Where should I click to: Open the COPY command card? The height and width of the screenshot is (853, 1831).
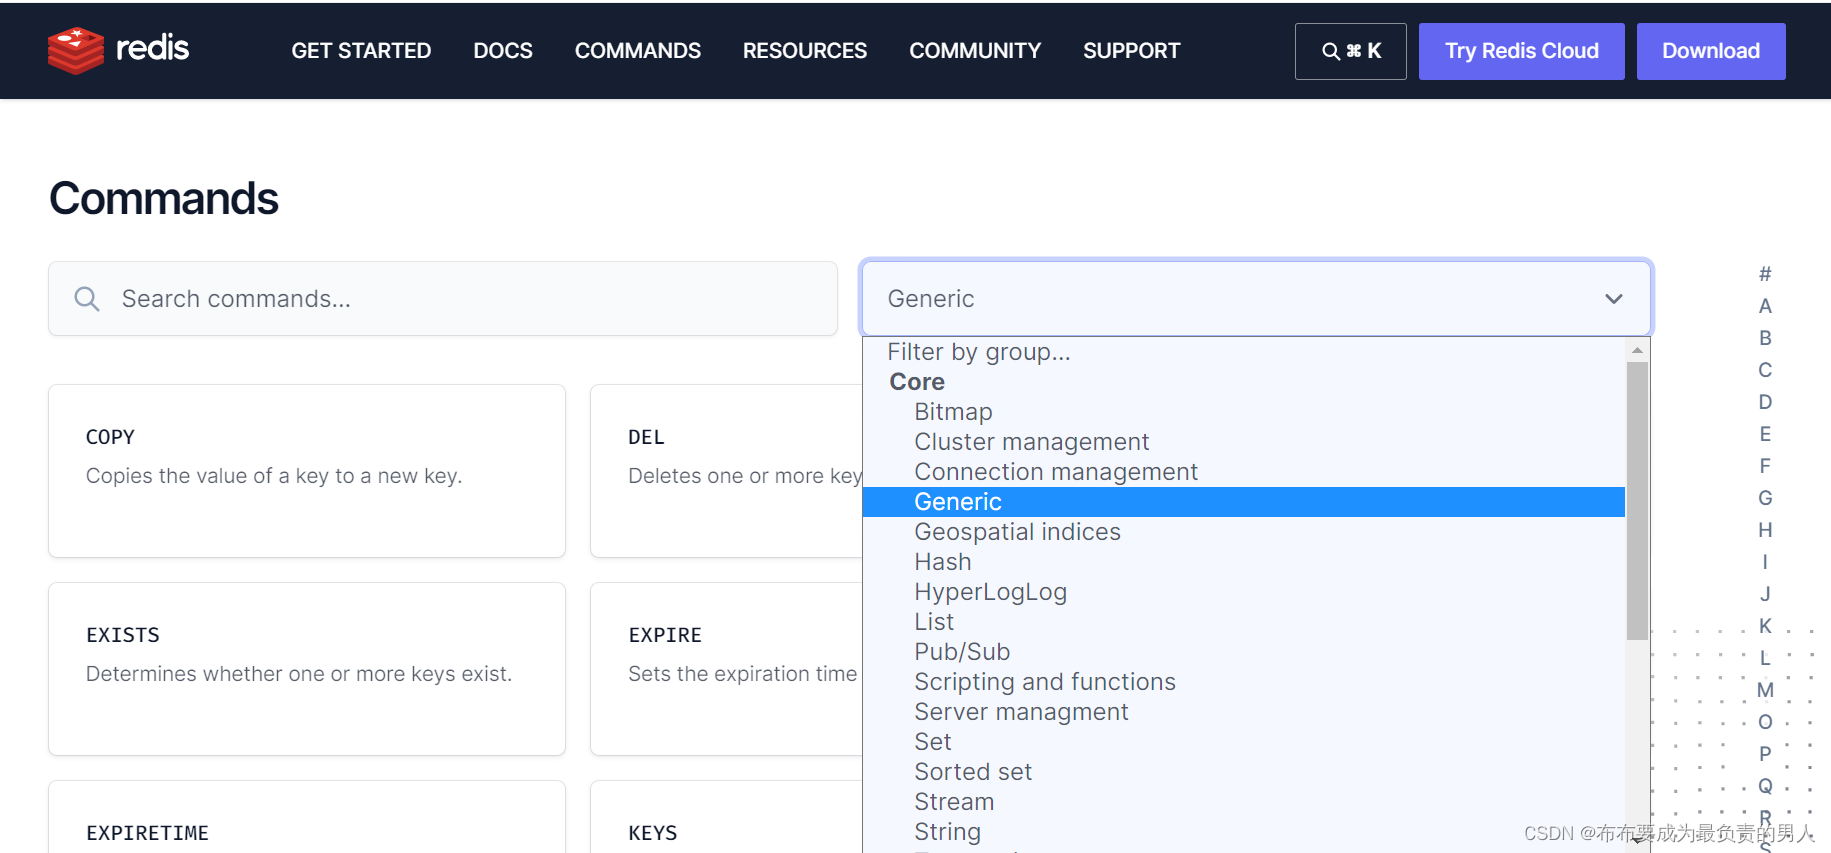click(307, 471)
